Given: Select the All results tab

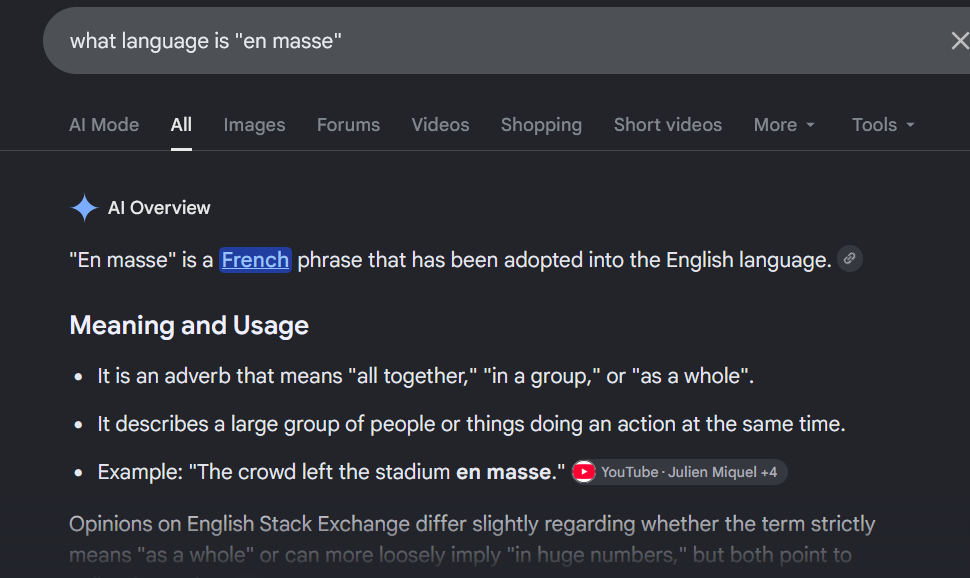Looking at the screenshot, I should (181, 124).
